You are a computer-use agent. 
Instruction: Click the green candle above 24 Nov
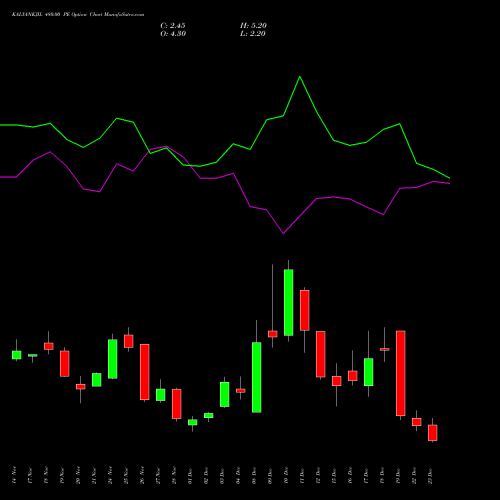click(x=113, y=359)
